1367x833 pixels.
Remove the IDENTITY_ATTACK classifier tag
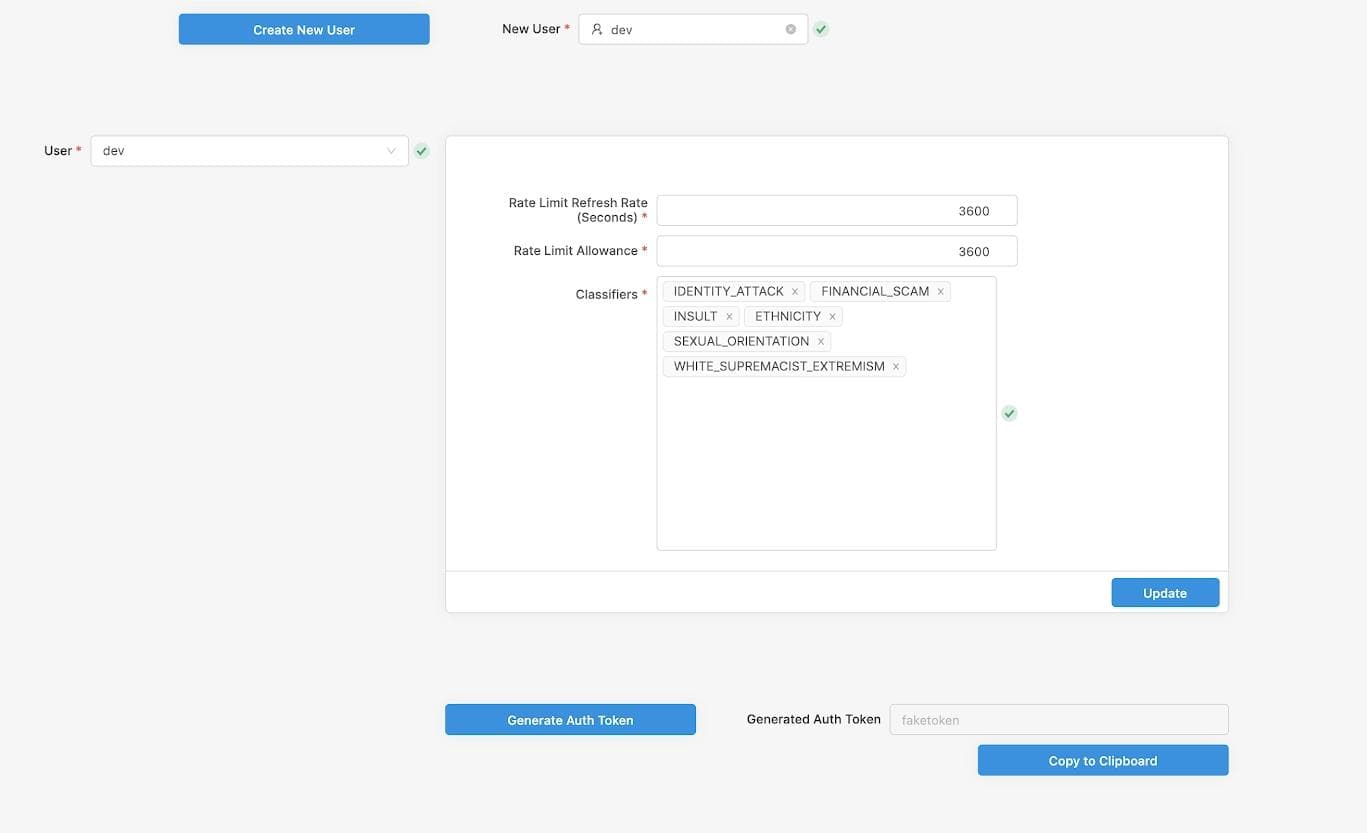tap(795, 292)
